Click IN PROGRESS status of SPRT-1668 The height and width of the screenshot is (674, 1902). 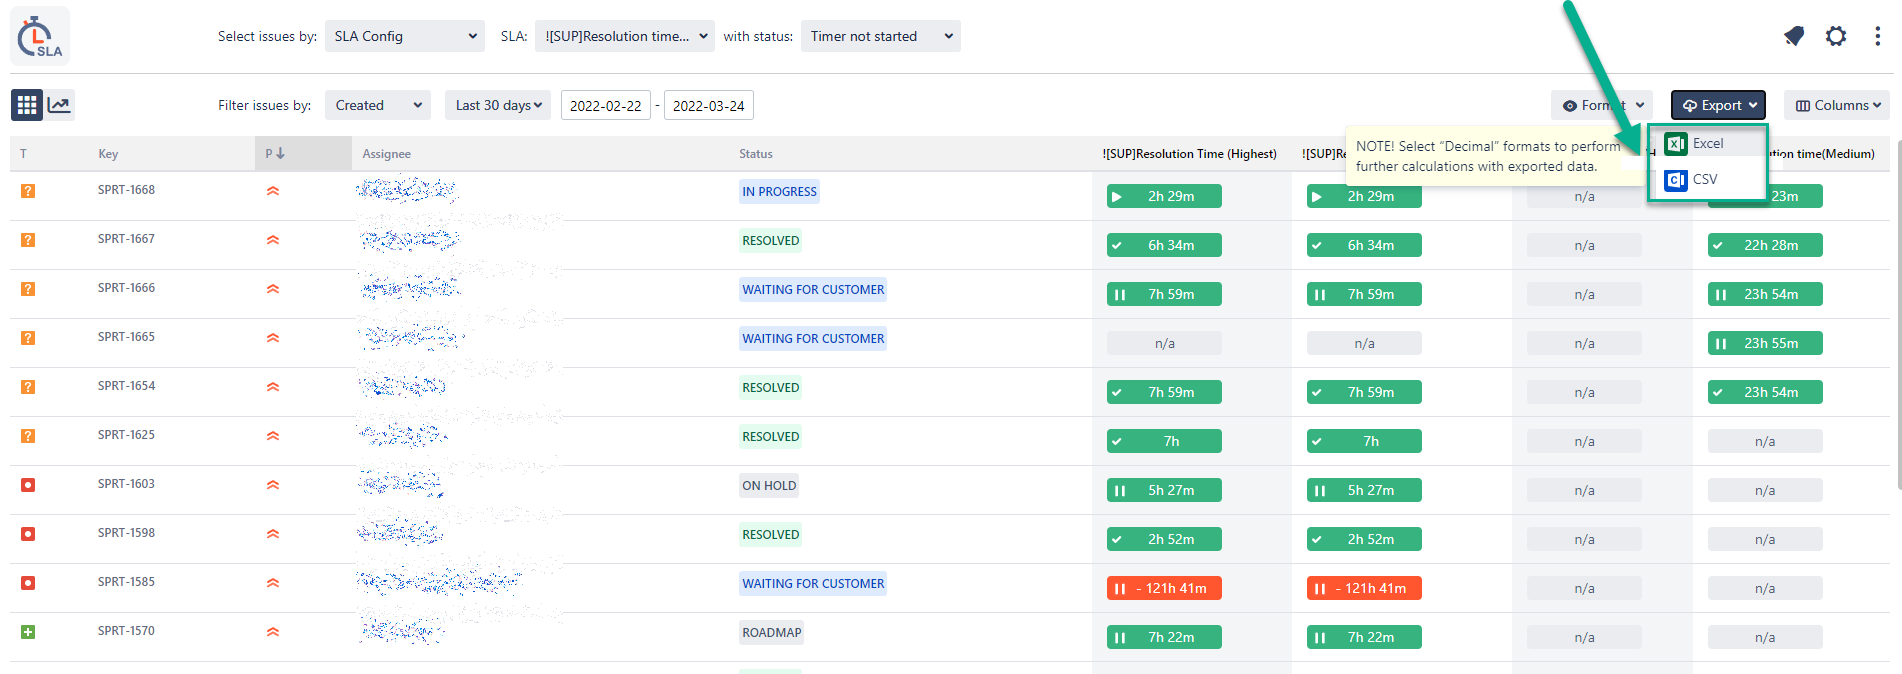779,192
